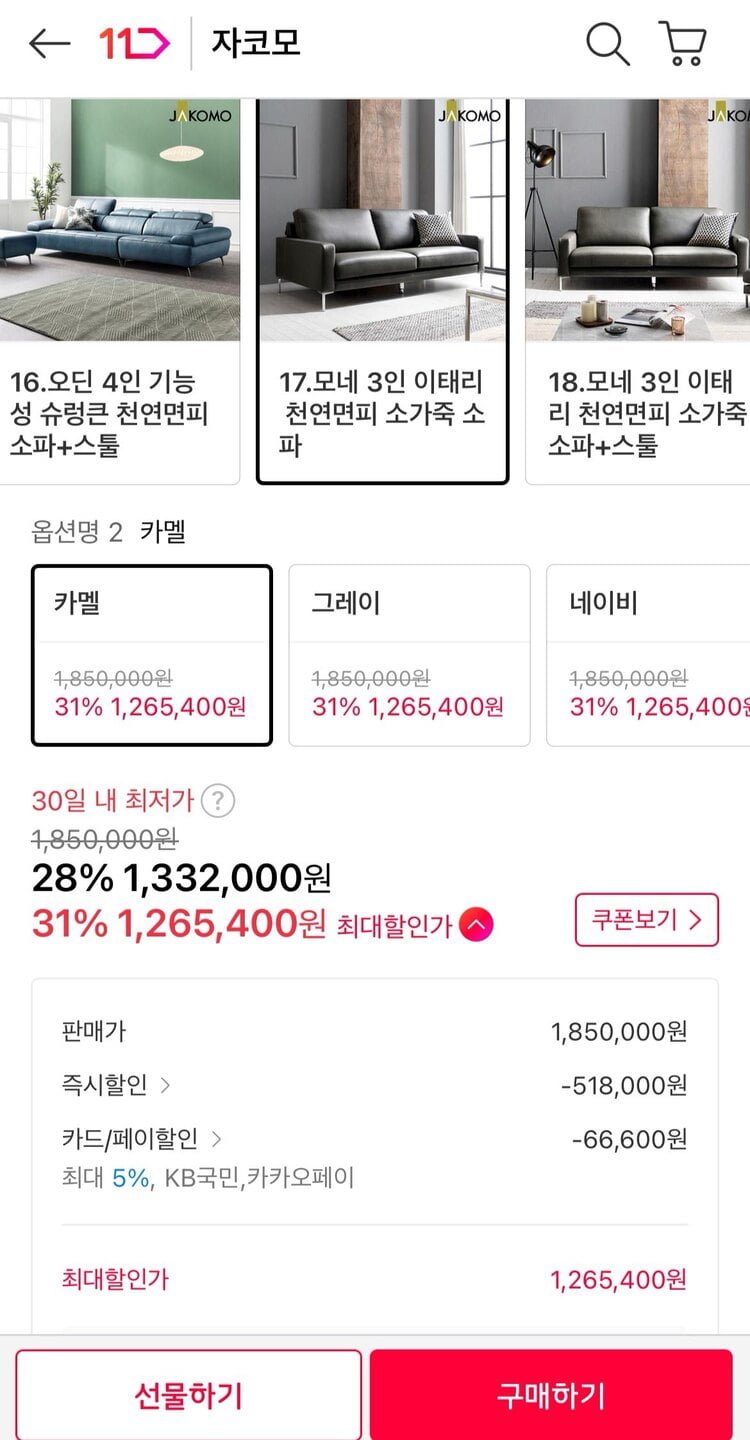This screenshot has width=750, height=1440.
Task: Choose product 18 모네 sofa with stool
Action: tap(640, 290)
